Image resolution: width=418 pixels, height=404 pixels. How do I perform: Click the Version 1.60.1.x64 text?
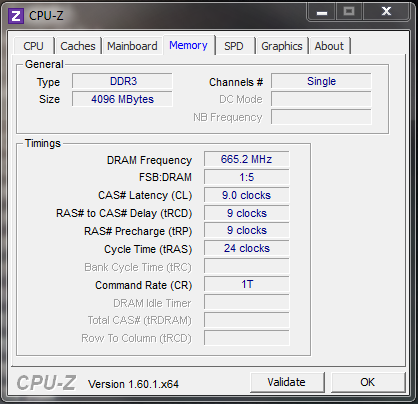[133, 384]
